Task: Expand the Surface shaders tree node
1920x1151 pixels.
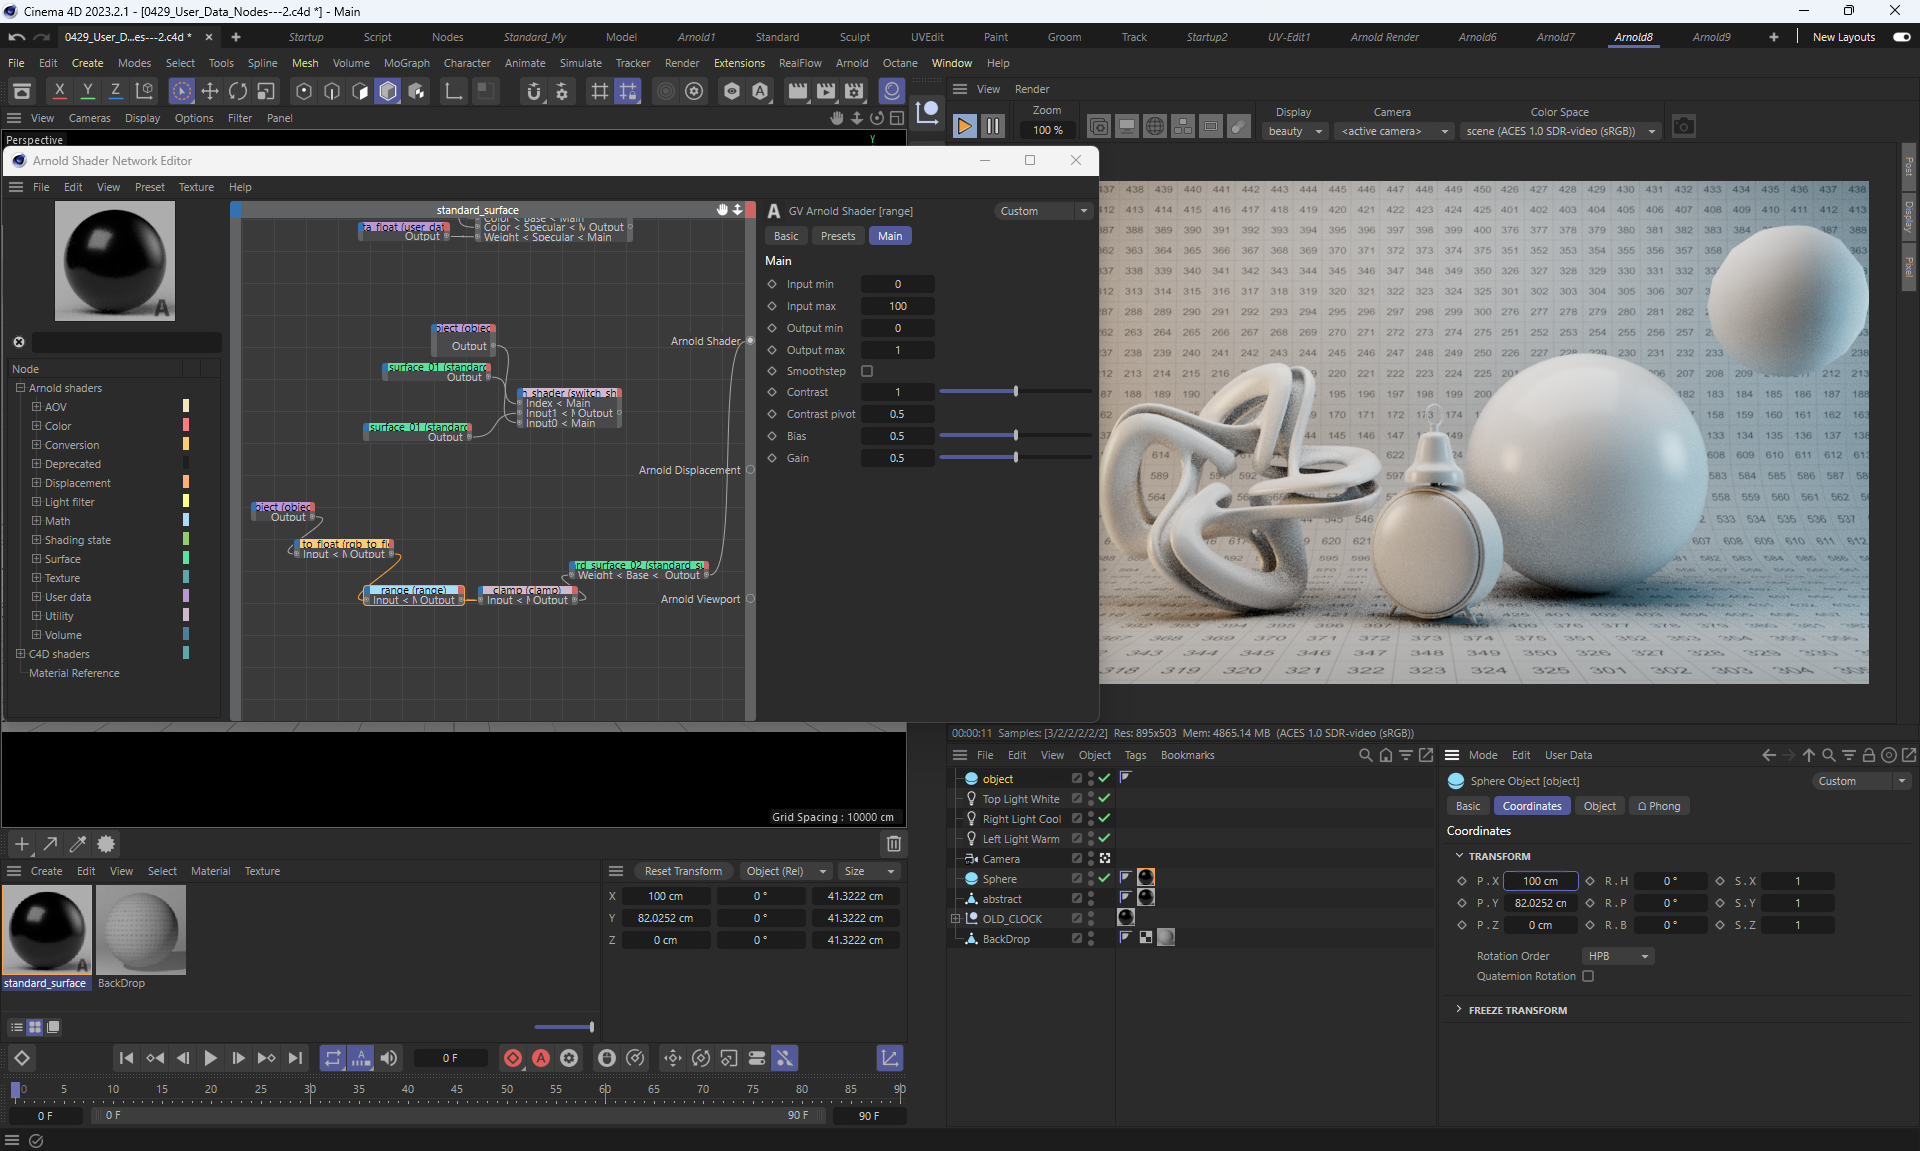Action: click(x=36, y=559)
